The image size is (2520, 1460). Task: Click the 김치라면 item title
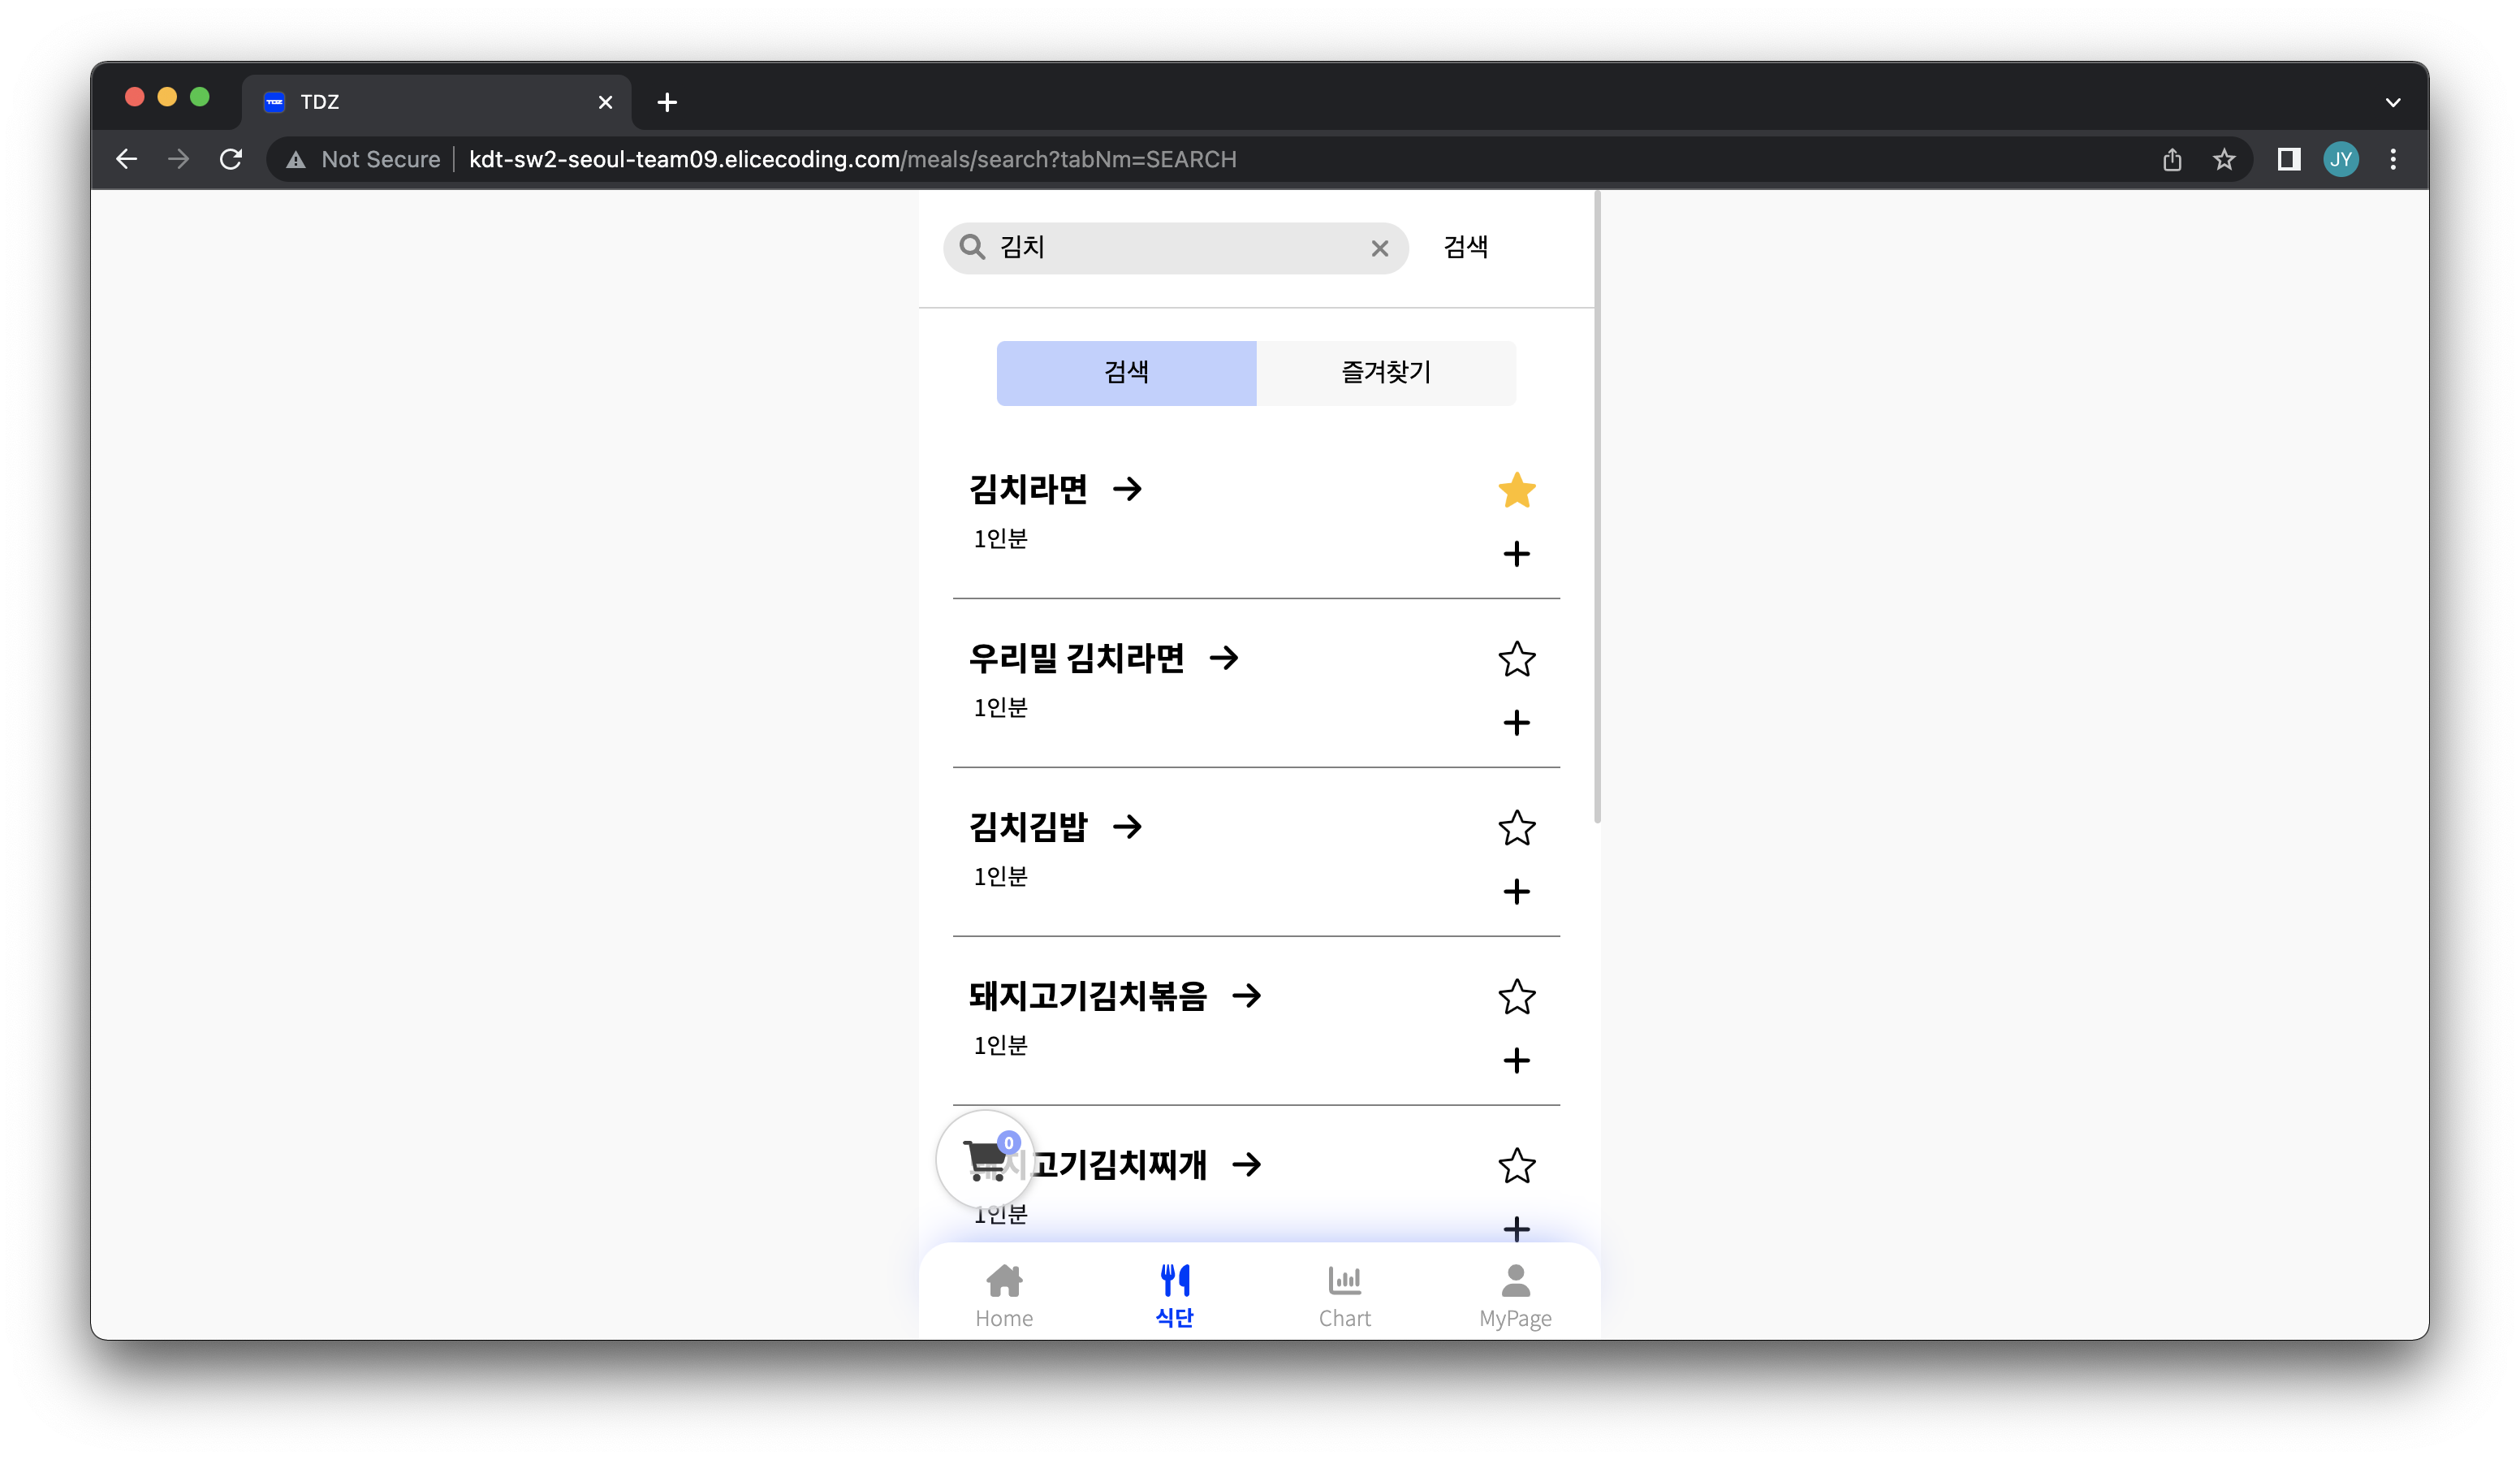point(1028,490)
